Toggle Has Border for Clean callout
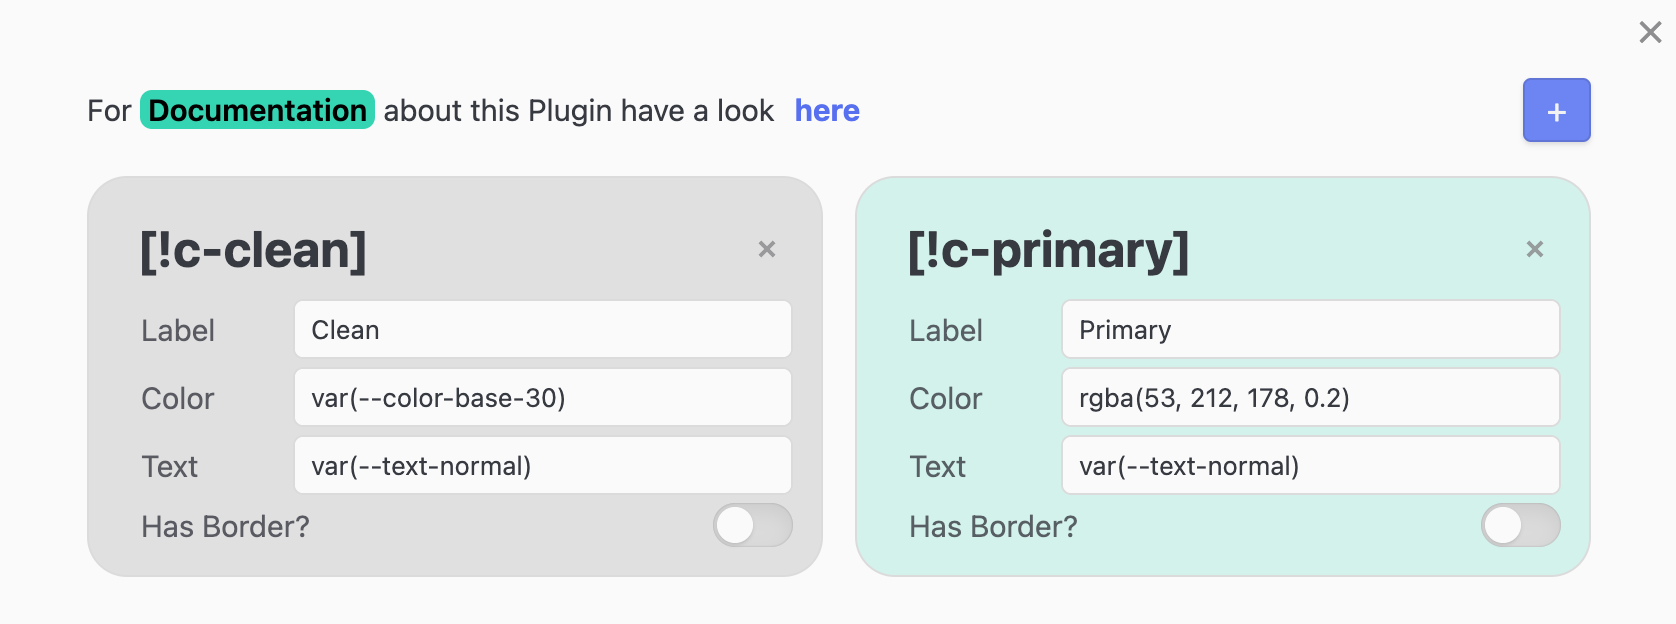Image resolution: width=1676 pixels, height=624 pixels. (x=752, y=526)
